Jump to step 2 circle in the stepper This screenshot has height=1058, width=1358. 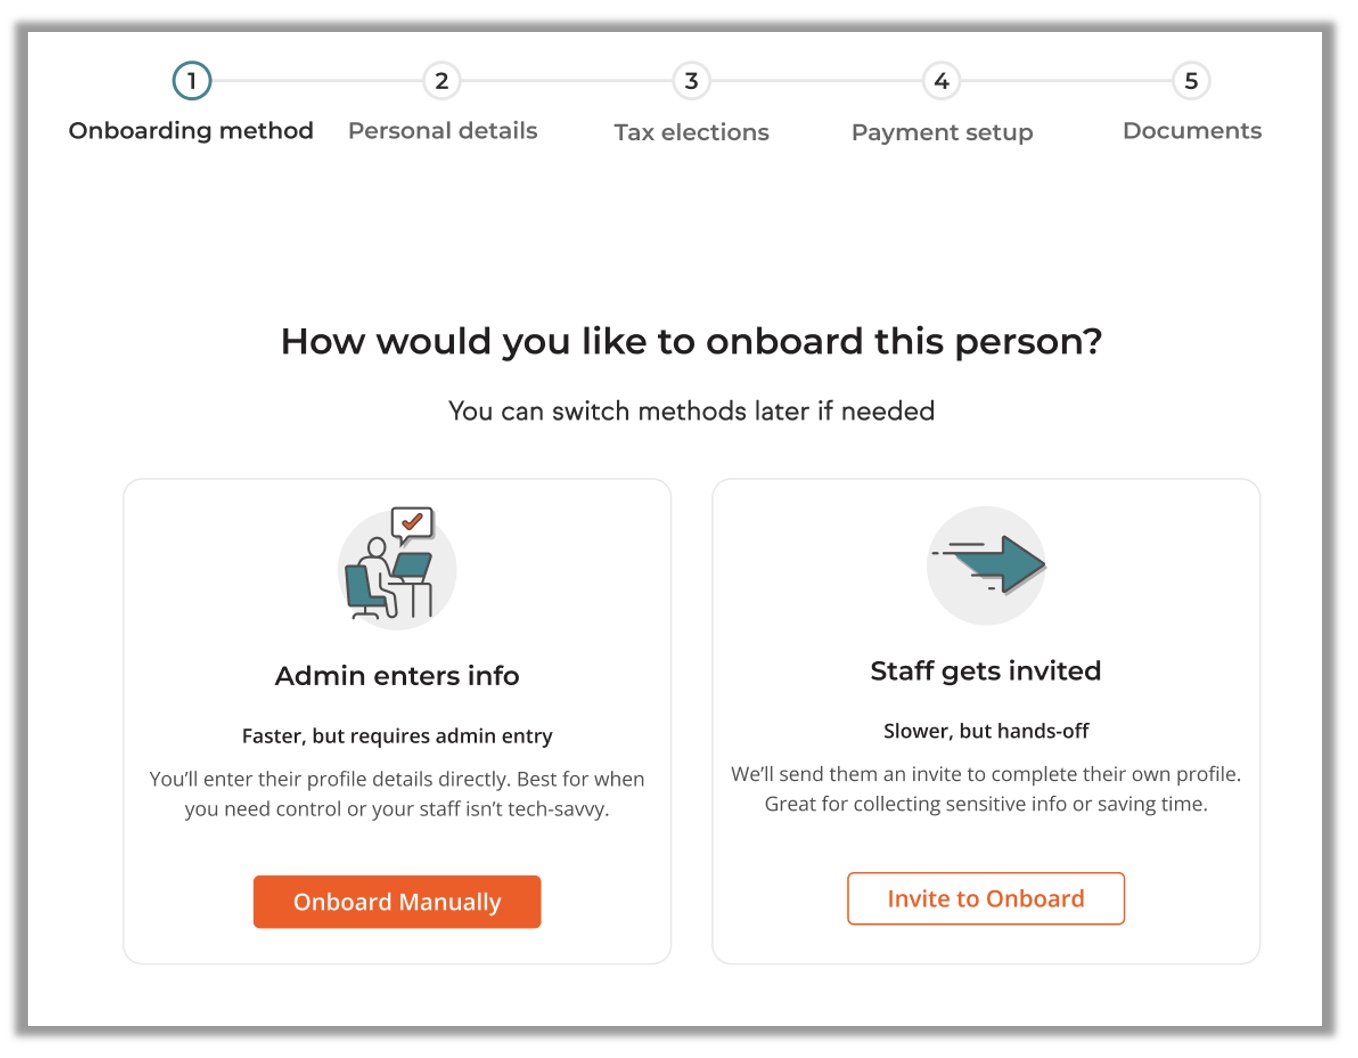(x=441, y=81)
